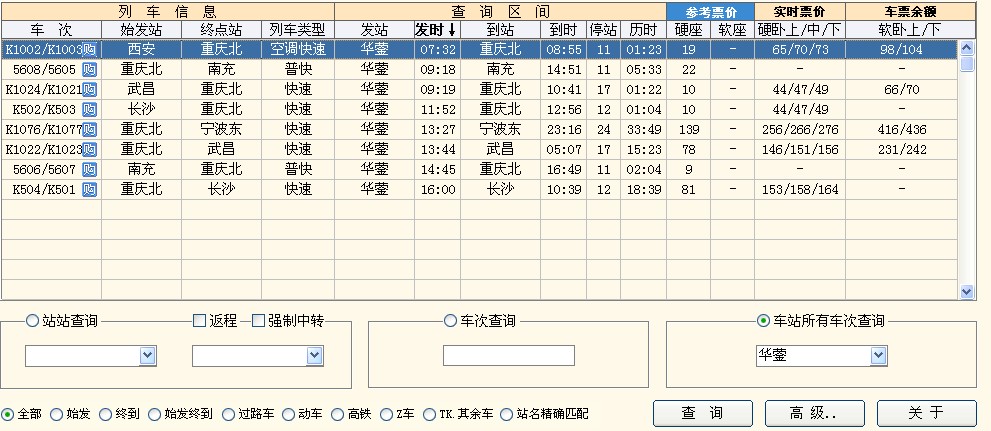Viewport: 991px width, 431px height.
Task: Sort by the 列车类型 column header
Action: point(298,30)
